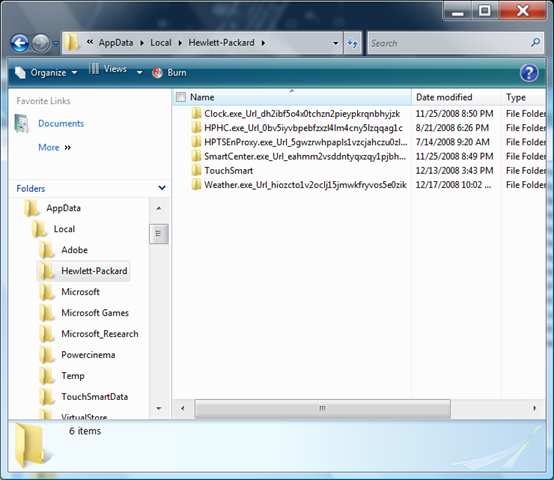Open the recent pages arrow beside Forward
Image resolution: width=554 pixels, height=480 pixels.
pyautogui.click(x=56, y=43)
